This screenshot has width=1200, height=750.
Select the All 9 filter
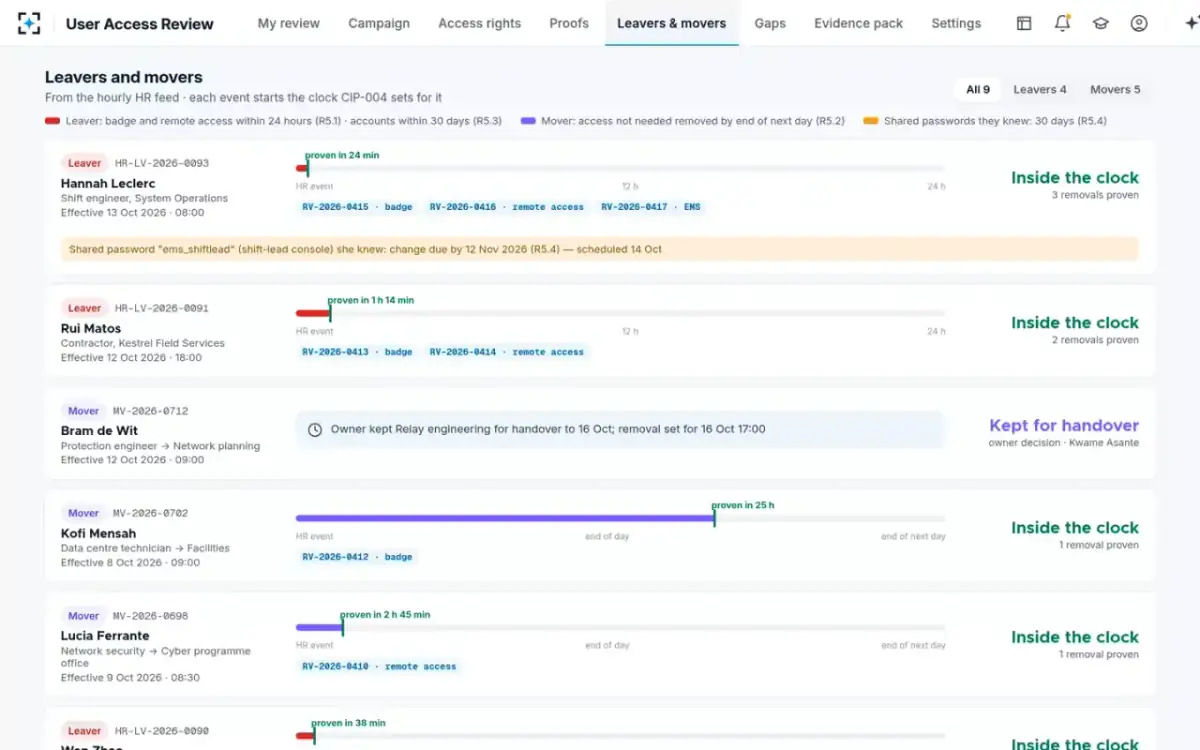pyautogui.click(x=978, y=89)
